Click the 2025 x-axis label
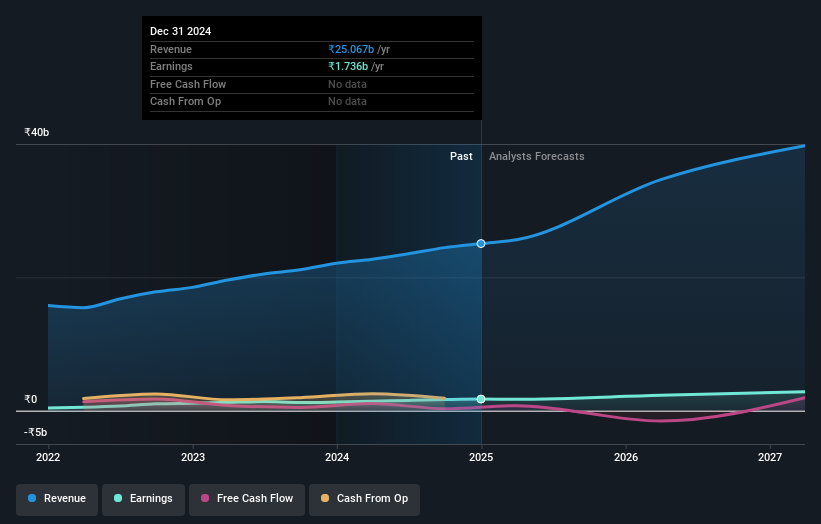 (x=481, y=457)
